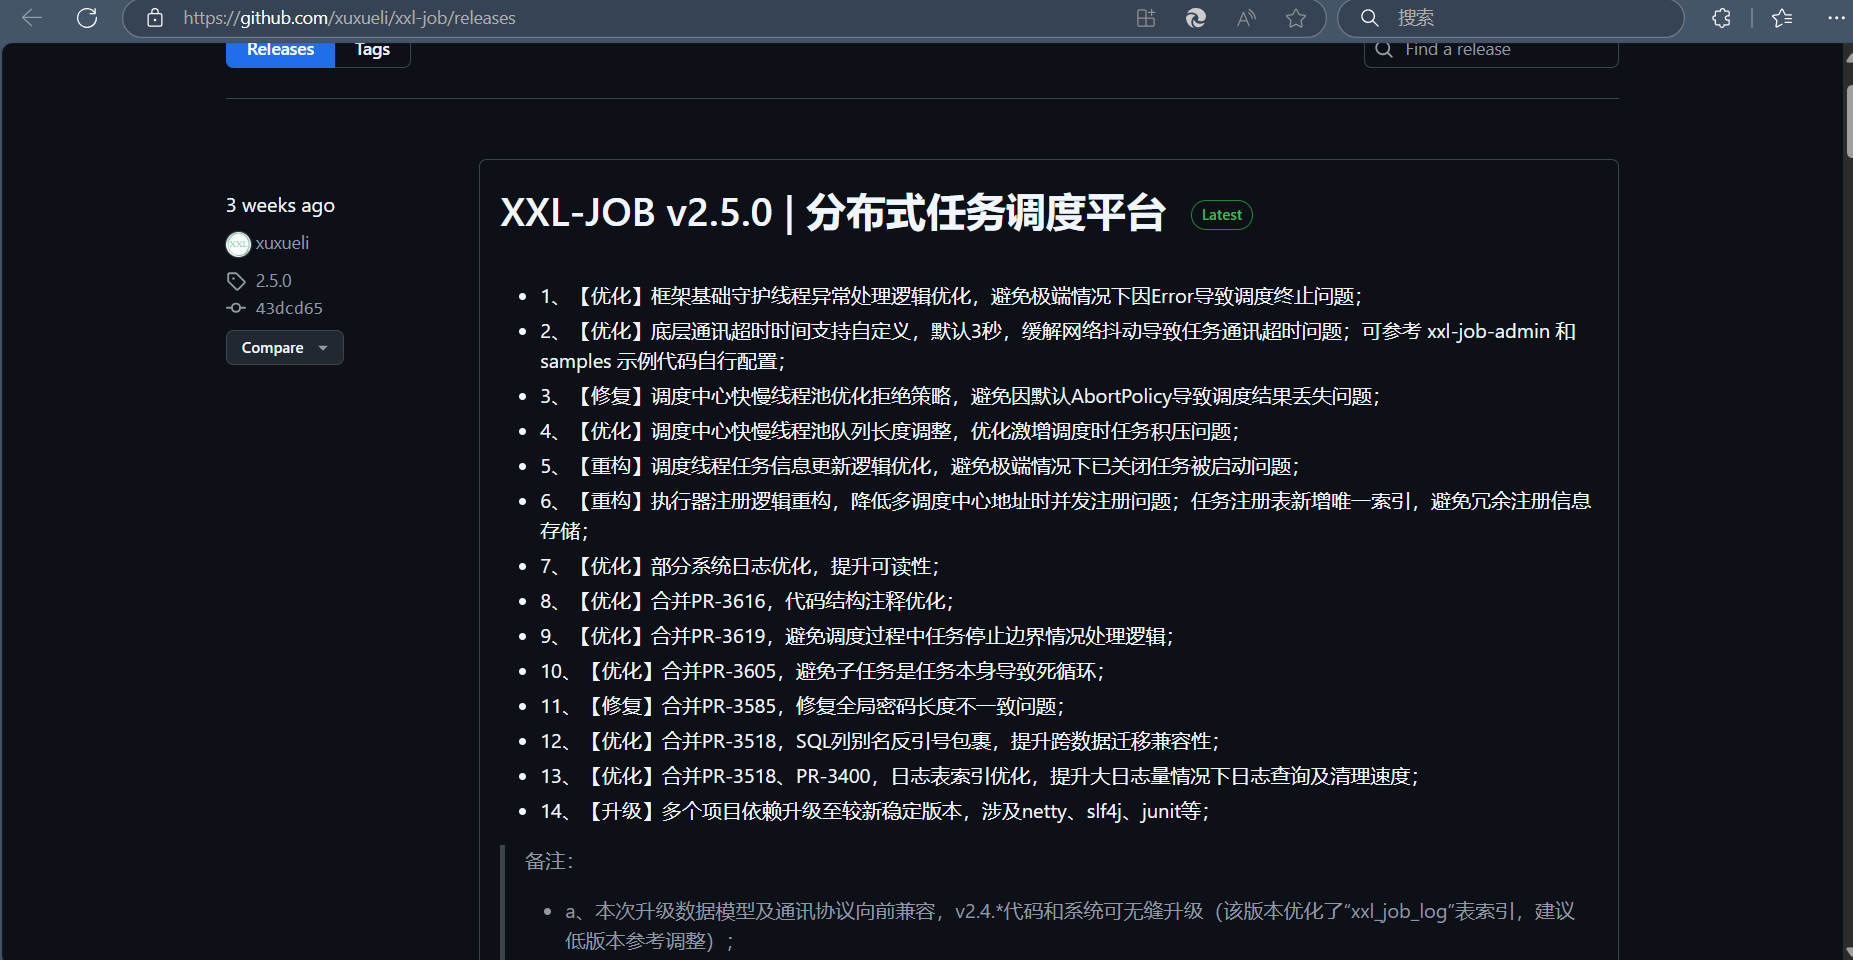Click release note item 3 mentioning AbortPolicy
Viewport: 1853px width, 960px height.
click(x=960, y=396)
